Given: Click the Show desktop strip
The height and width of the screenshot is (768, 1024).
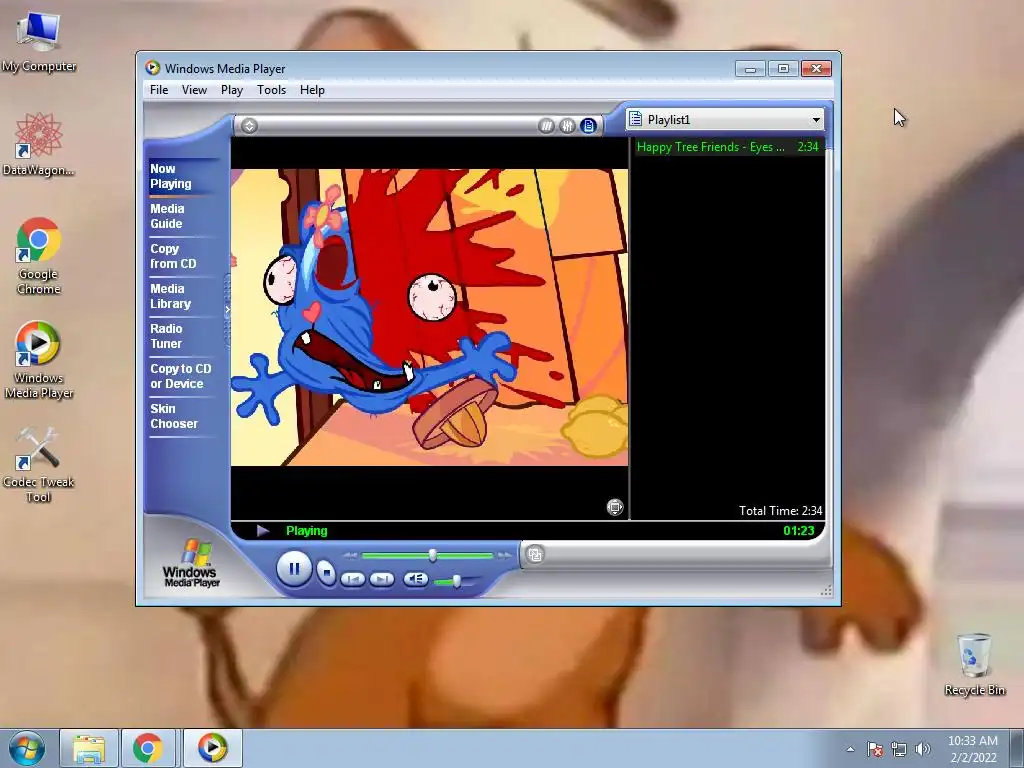Looking at the screenshot, I should 1017,748.
